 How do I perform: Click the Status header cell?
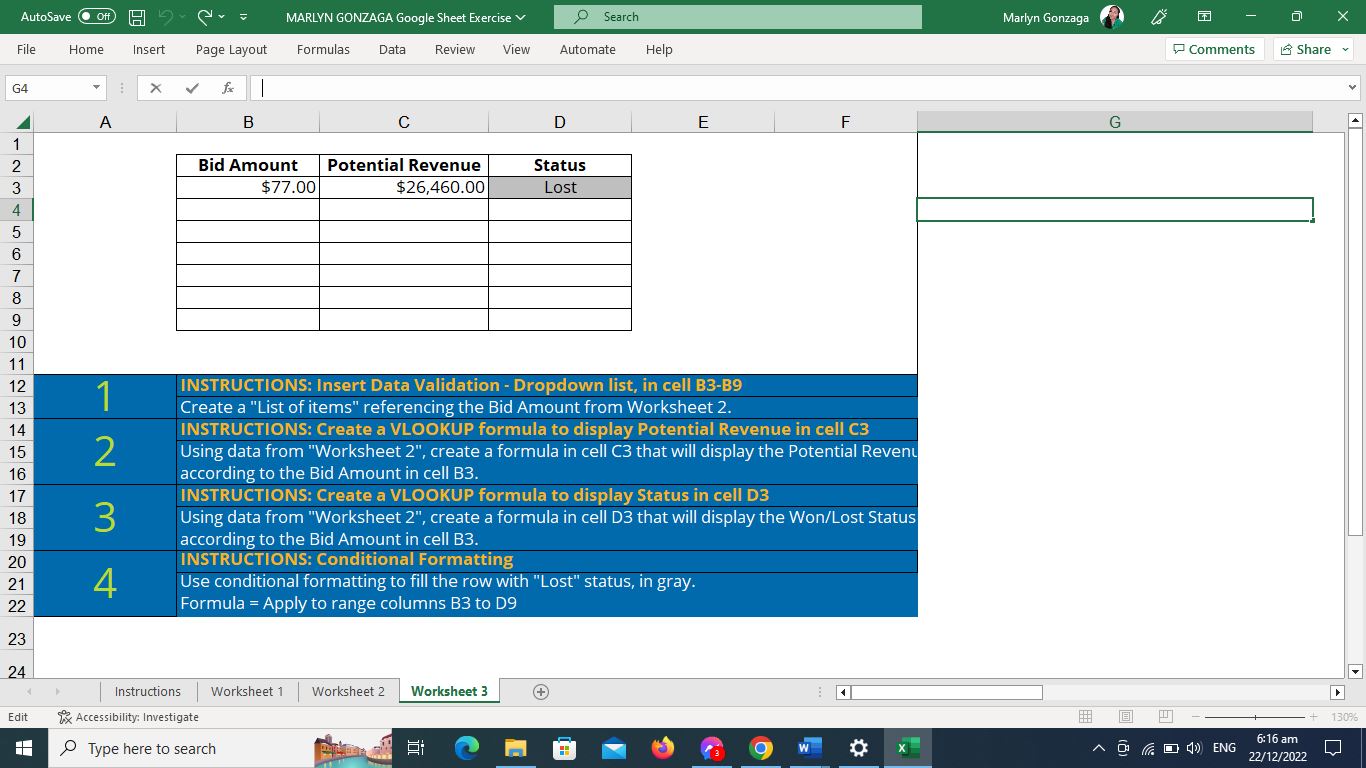point(560,165)
